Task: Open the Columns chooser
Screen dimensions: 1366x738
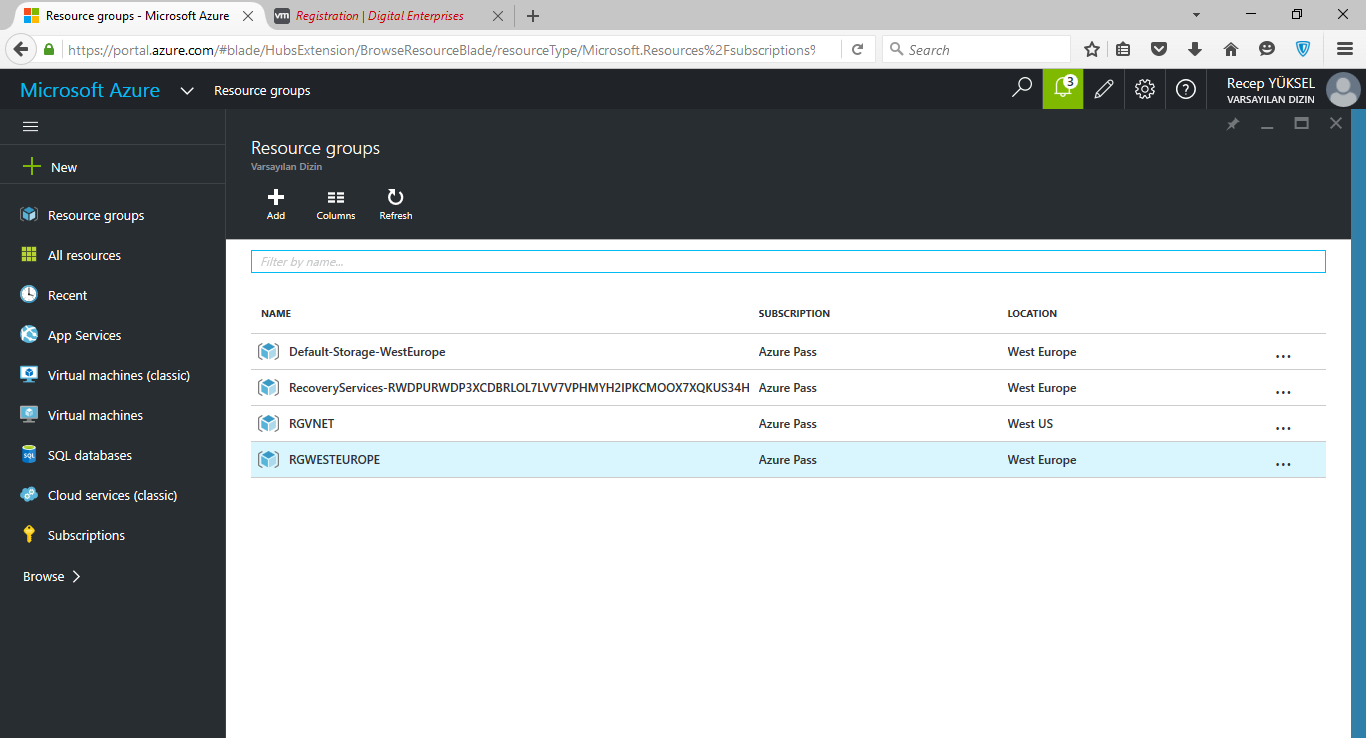Action: [336, 204]
